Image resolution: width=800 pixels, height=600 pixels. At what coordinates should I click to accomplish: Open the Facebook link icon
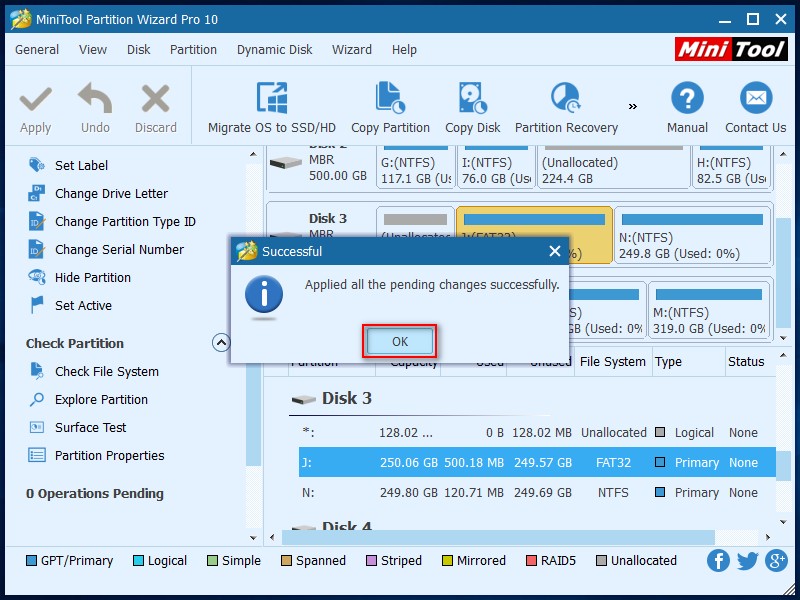pos(718,561)
